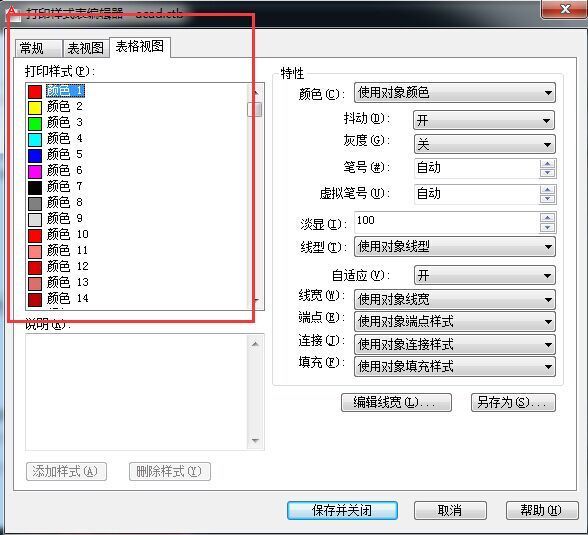Open the 灰度(G) grayscale dropdown
Image resolution: width=588 pixels, height=535 pixels.
[484, 144]
